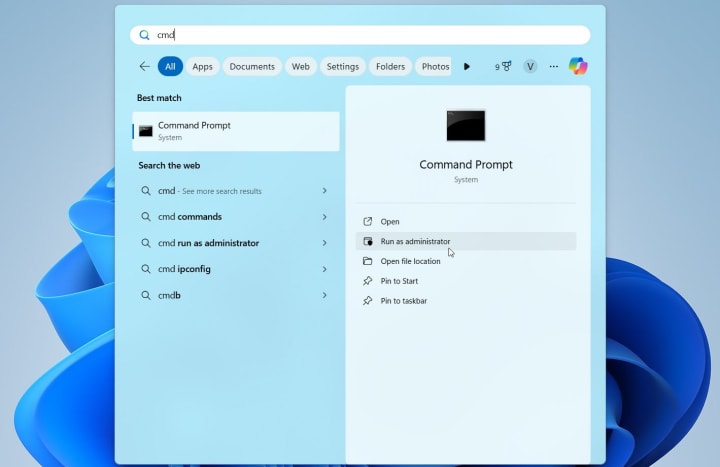Choose Open in the actions list
This screenshot has width=720, height=467.
tap(466, 221)
